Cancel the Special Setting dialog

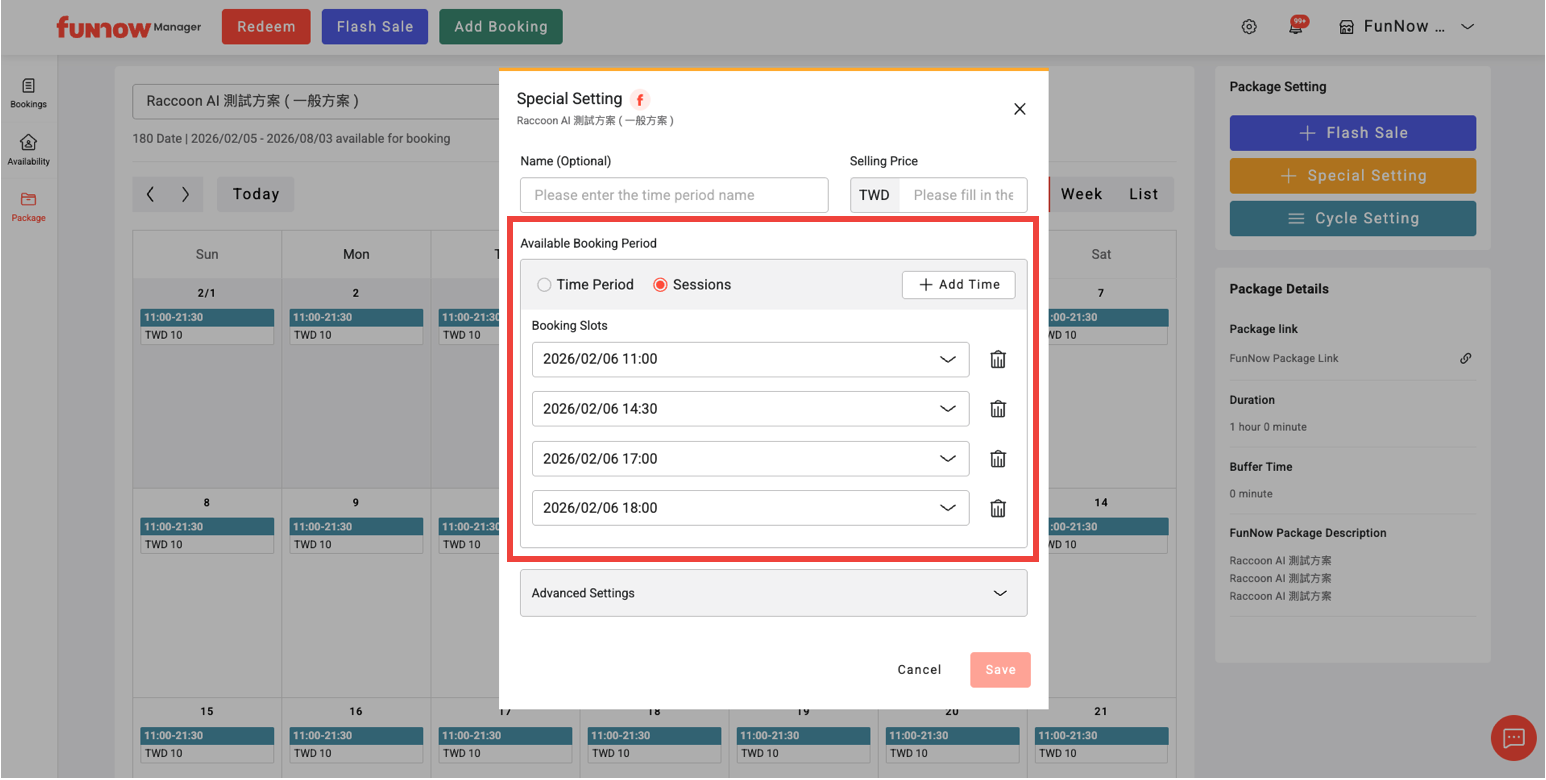tap(919, 670)
